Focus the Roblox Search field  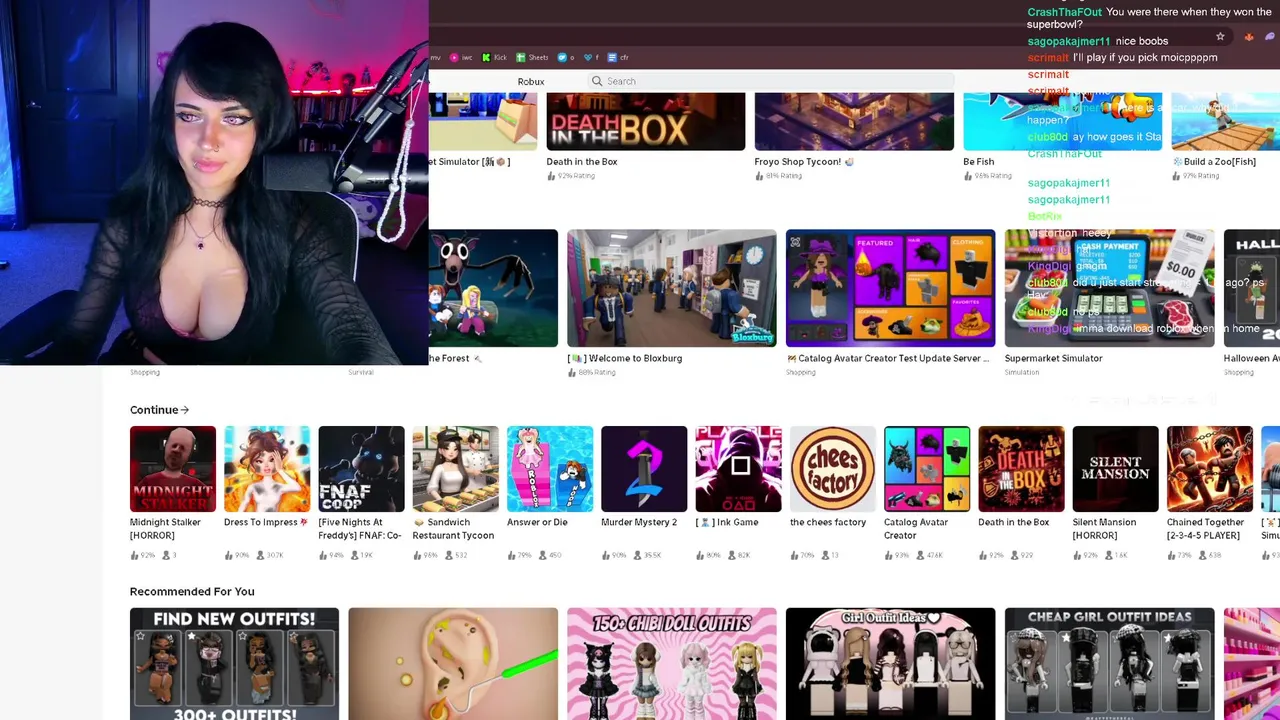coord(770,81)
